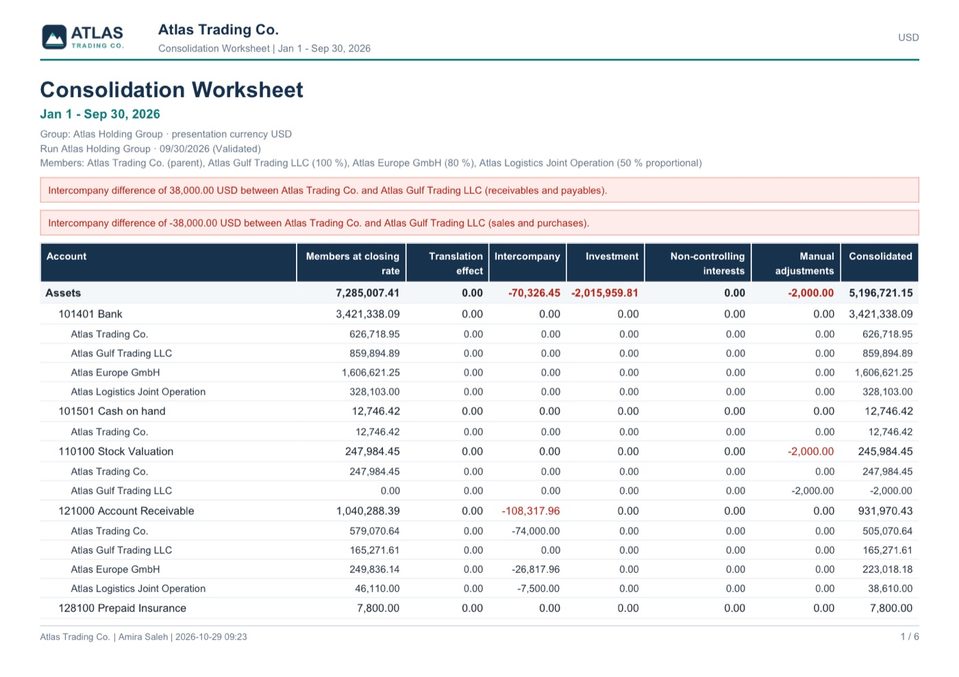Click the -26,817.96 intercompany value

coord(535,569)
